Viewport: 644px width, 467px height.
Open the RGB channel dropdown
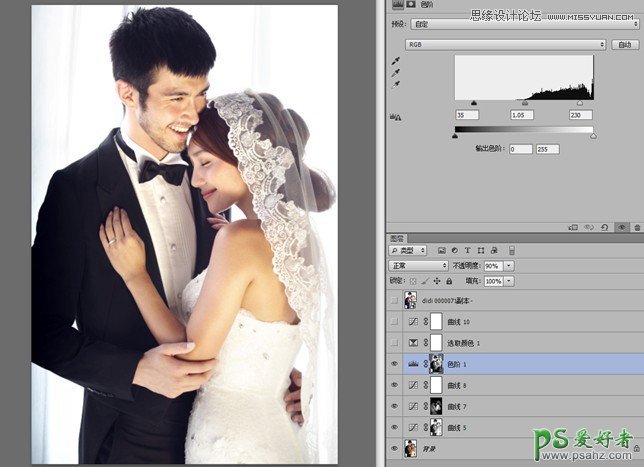click(x=506, y=45)
